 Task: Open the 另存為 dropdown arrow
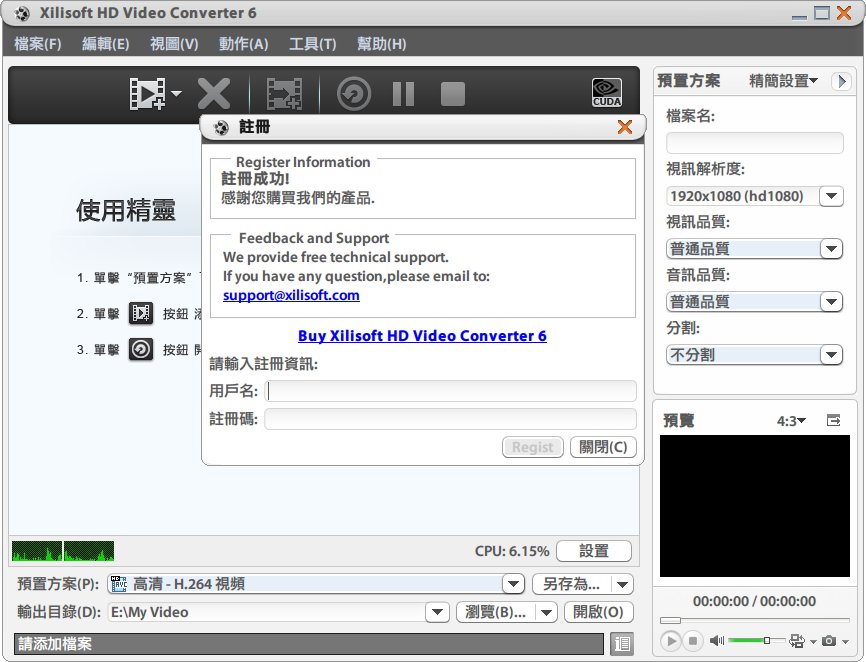[x=622, y=584]
